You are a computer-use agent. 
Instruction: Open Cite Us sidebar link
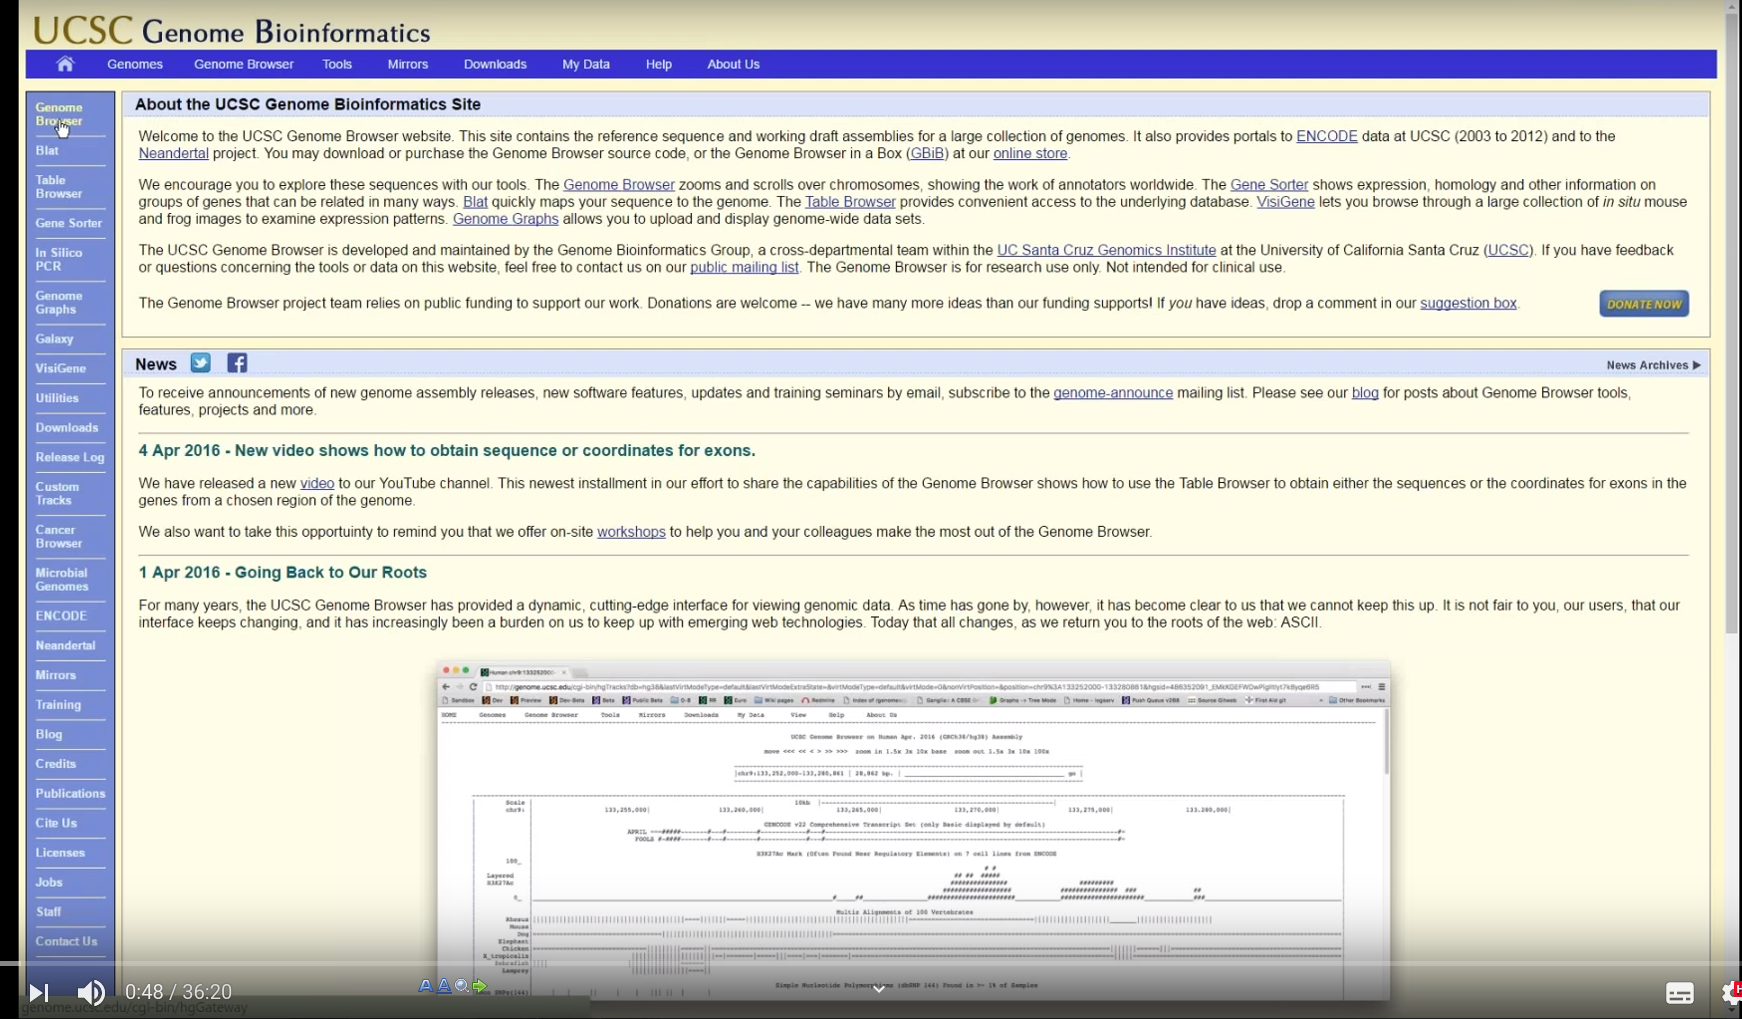56,823
